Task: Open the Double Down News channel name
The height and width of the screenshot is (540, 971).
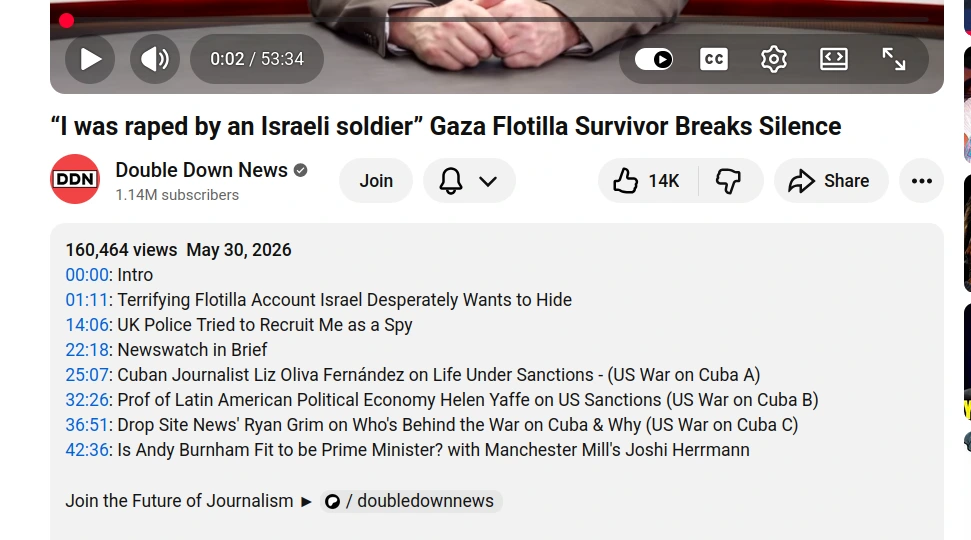Action: pyautogui.click(x=201, y=170)
